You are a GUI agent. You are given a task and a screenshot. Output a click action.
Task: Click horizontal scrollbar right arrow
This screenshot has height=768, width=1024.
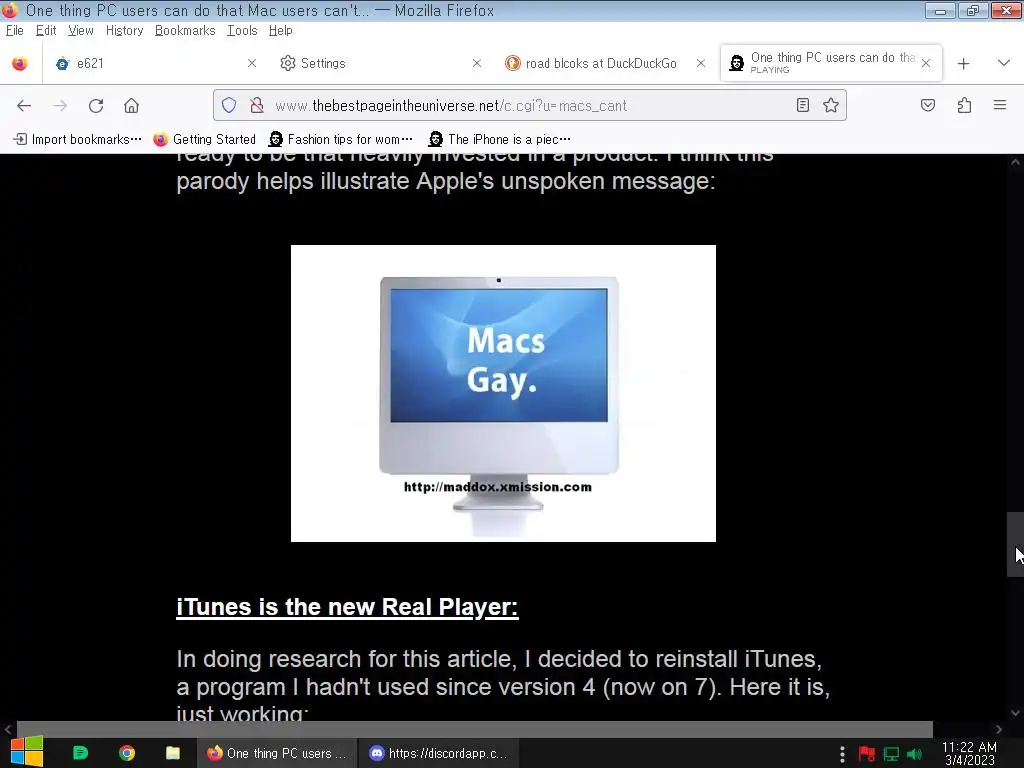coord(999,729)
